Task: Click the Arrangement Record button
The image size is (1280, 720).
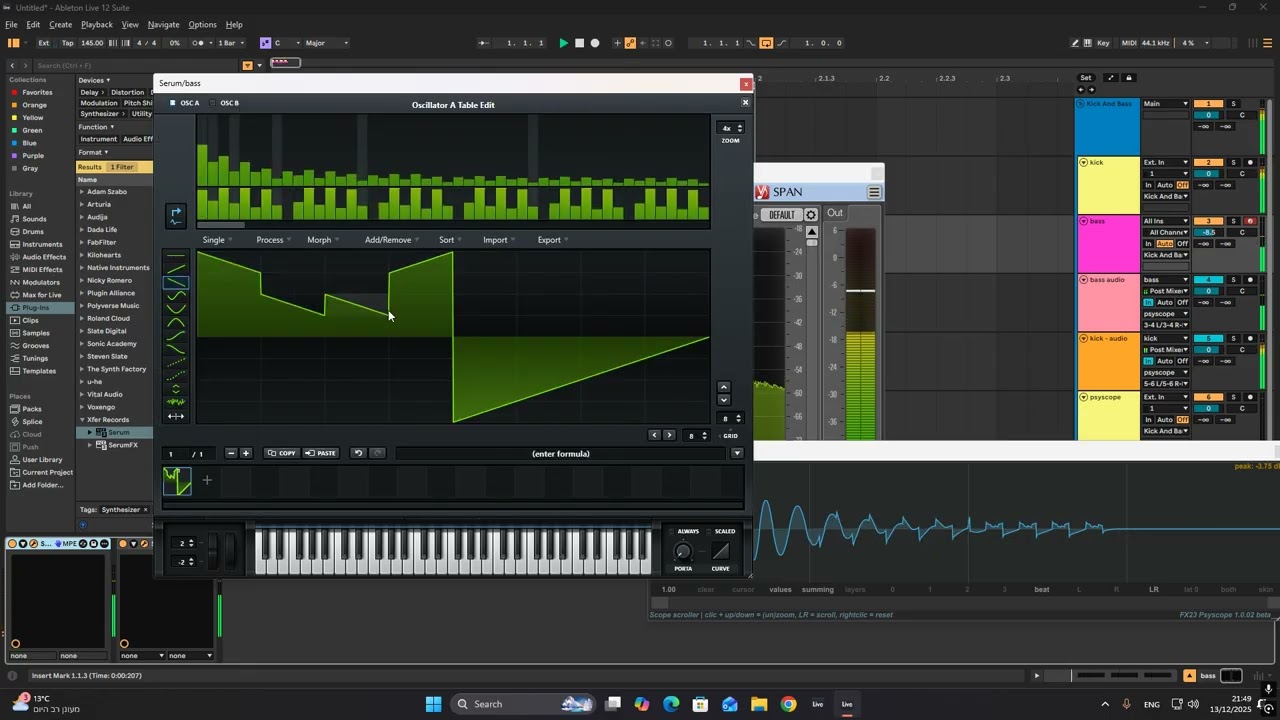Action: 595,43
